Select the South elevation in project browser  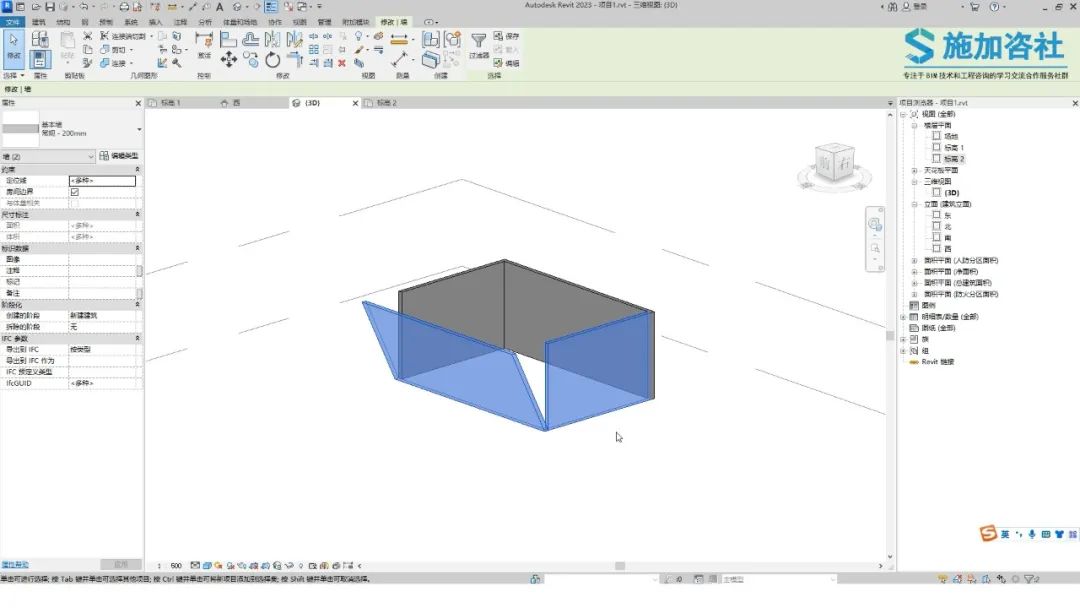pos(947,237)
